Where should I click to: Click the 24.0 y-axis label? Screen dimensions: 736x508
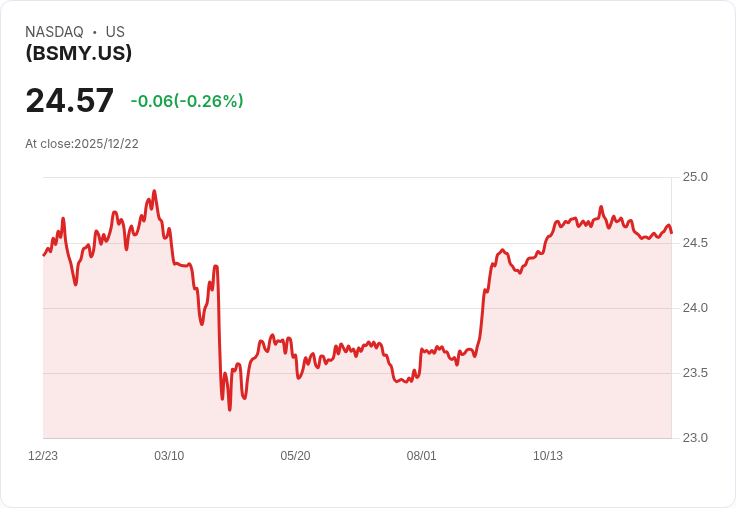click(695, 308)
